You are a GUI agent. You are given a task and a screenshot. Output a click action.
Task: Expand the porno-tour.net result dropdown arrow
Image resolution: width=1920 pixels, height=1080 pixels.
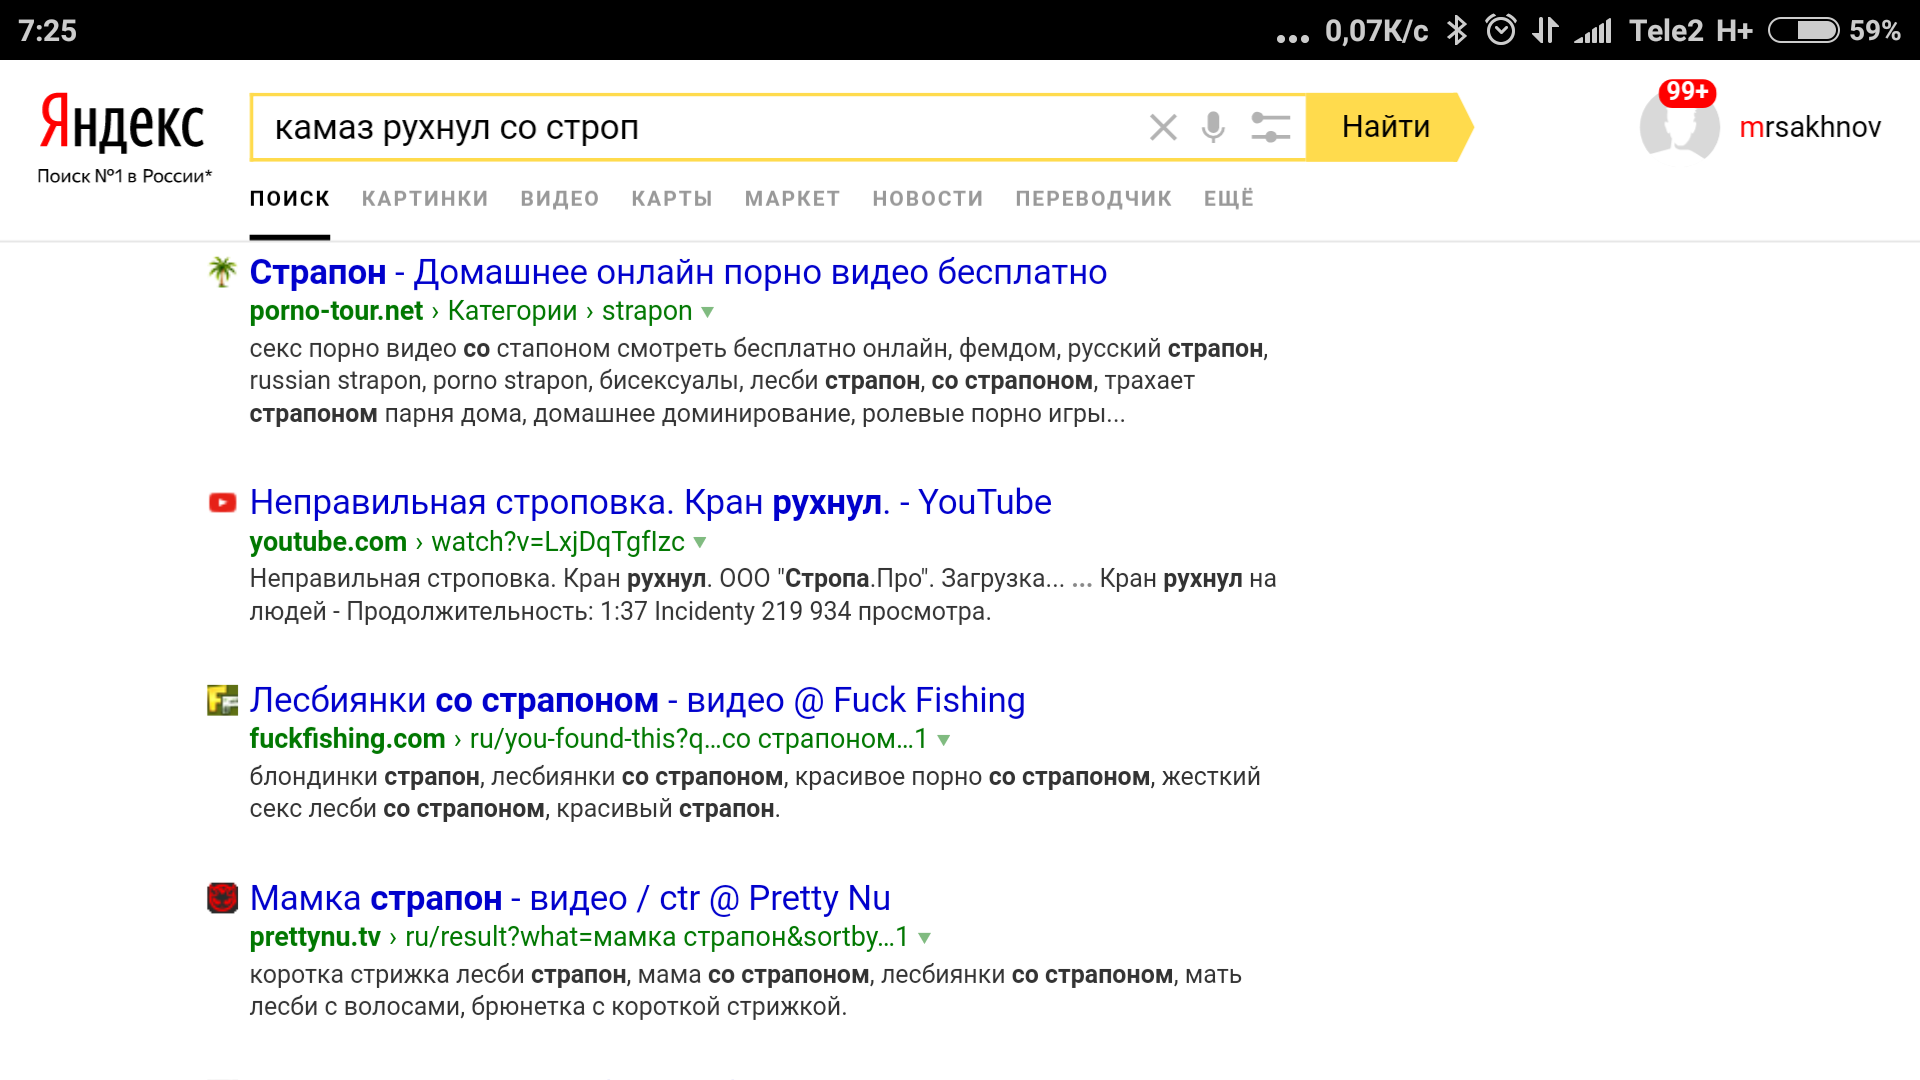(708, 312)
